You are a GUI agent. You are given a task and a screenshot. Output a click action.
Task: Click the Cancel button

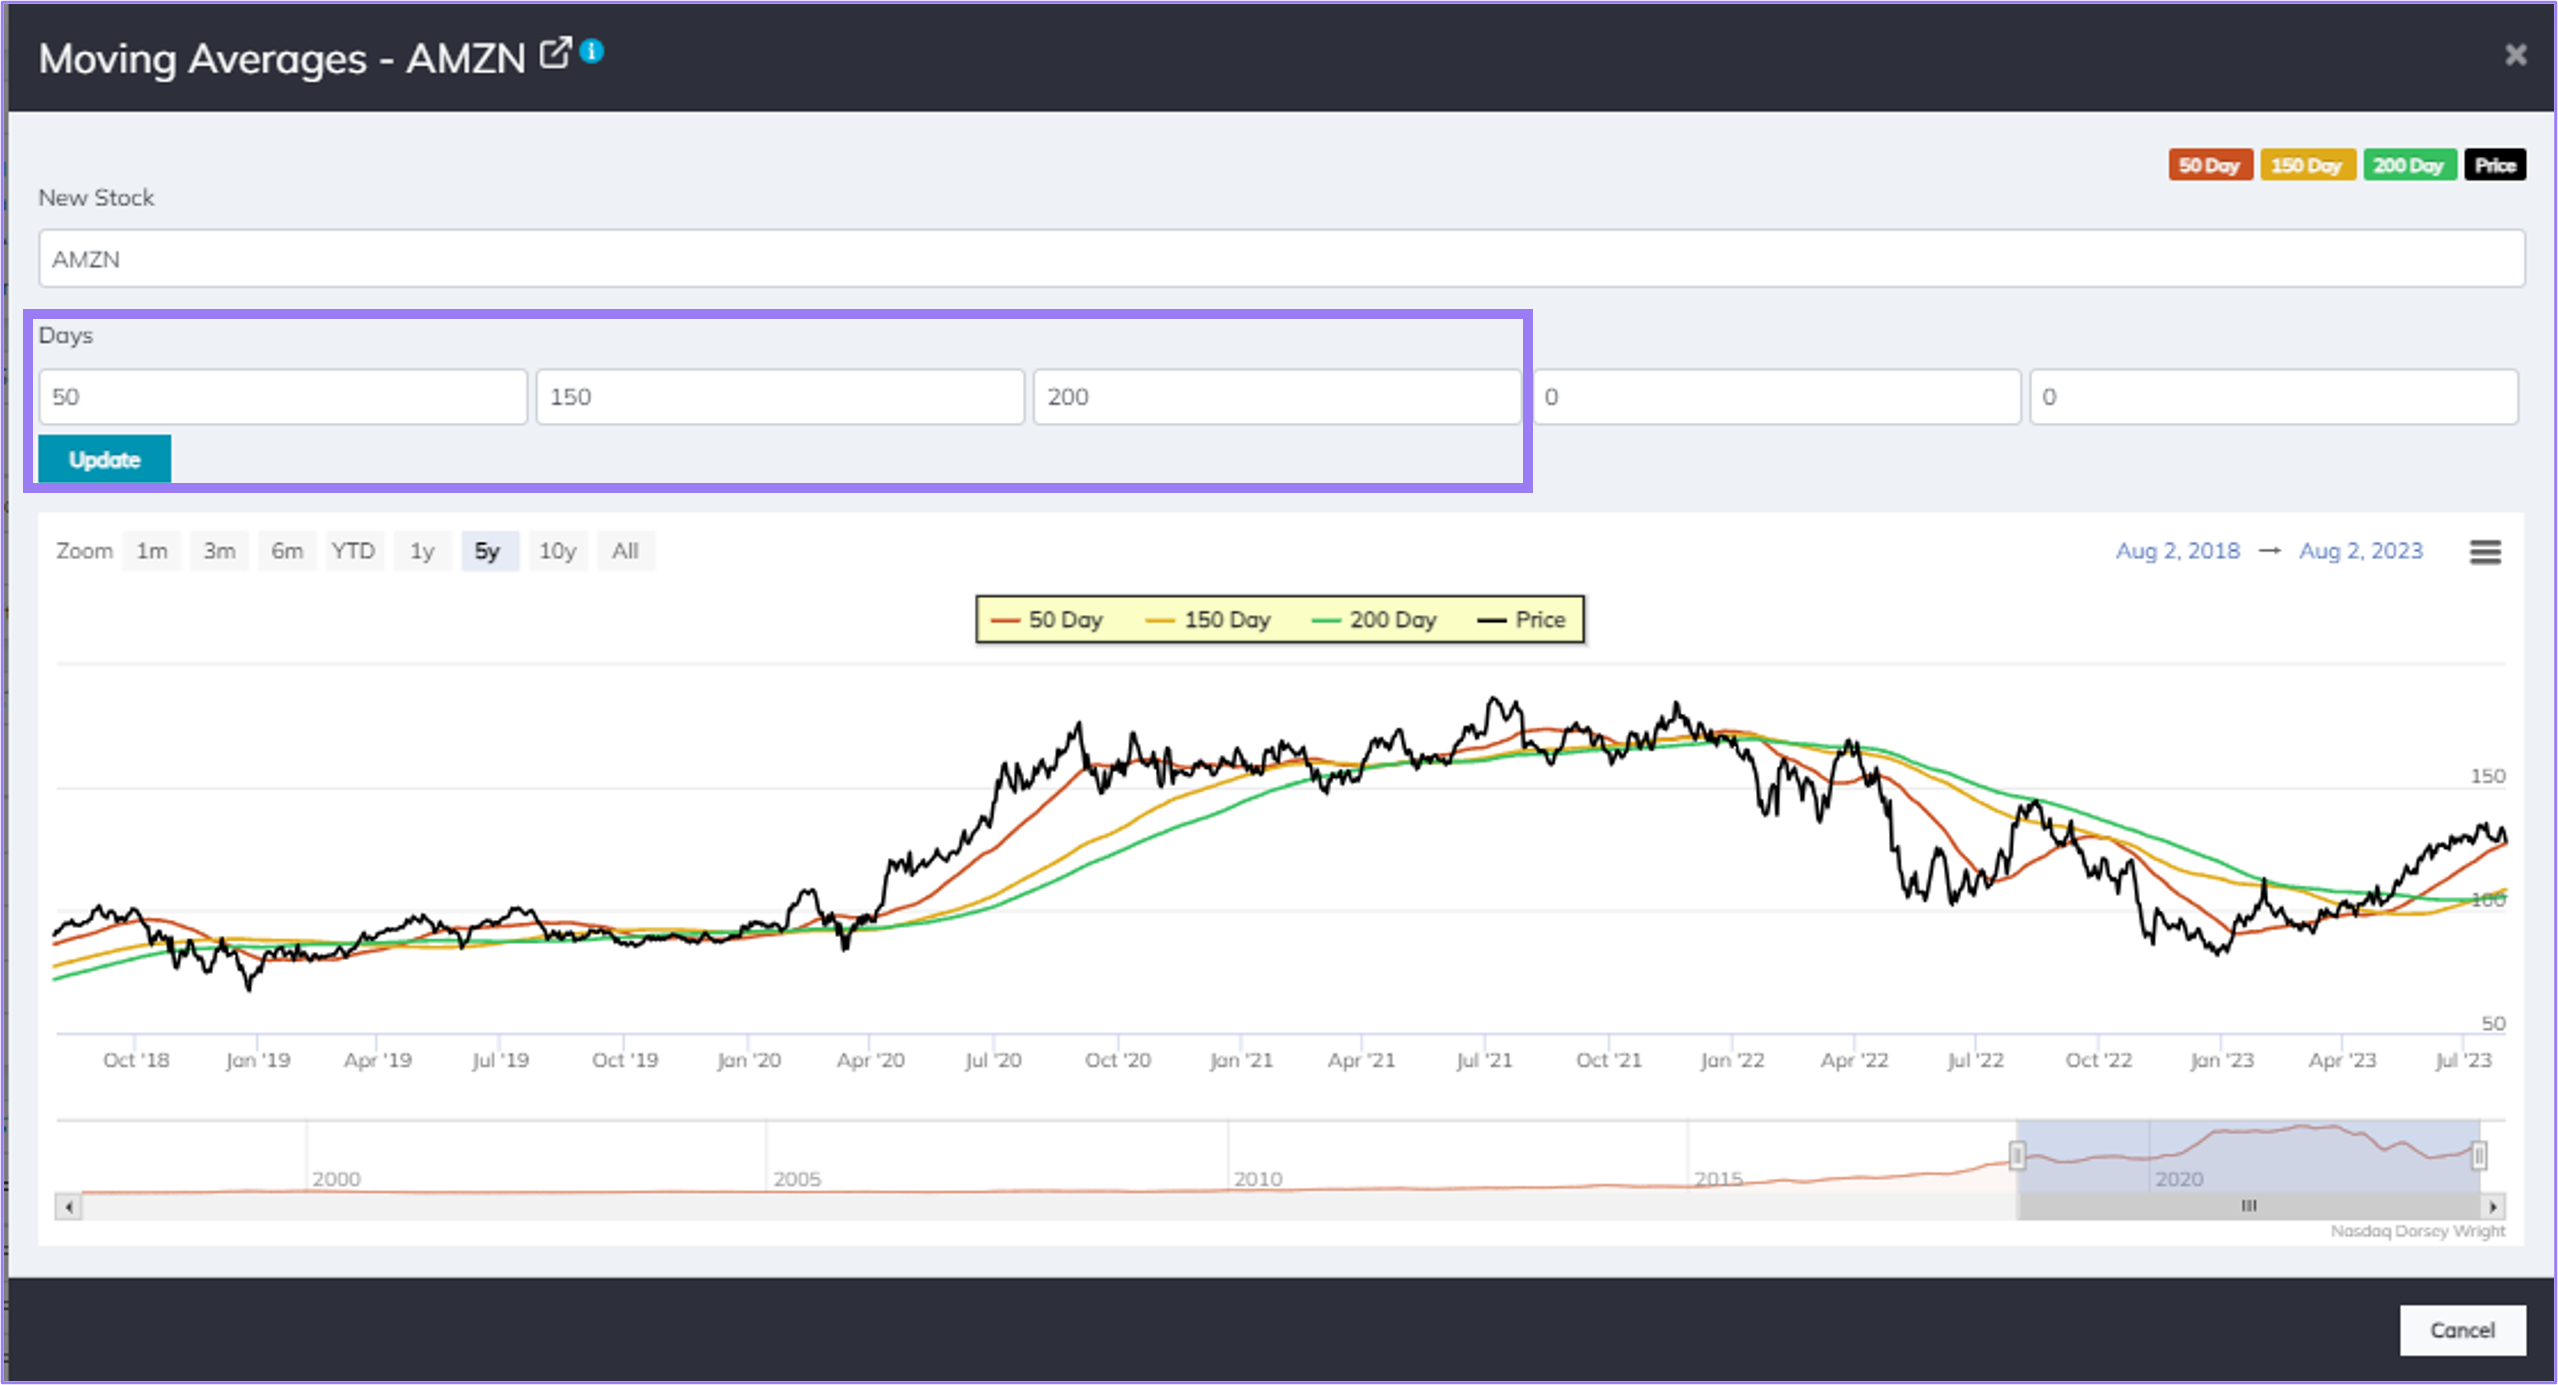pyautogui.click(x=2461, y=1330)
